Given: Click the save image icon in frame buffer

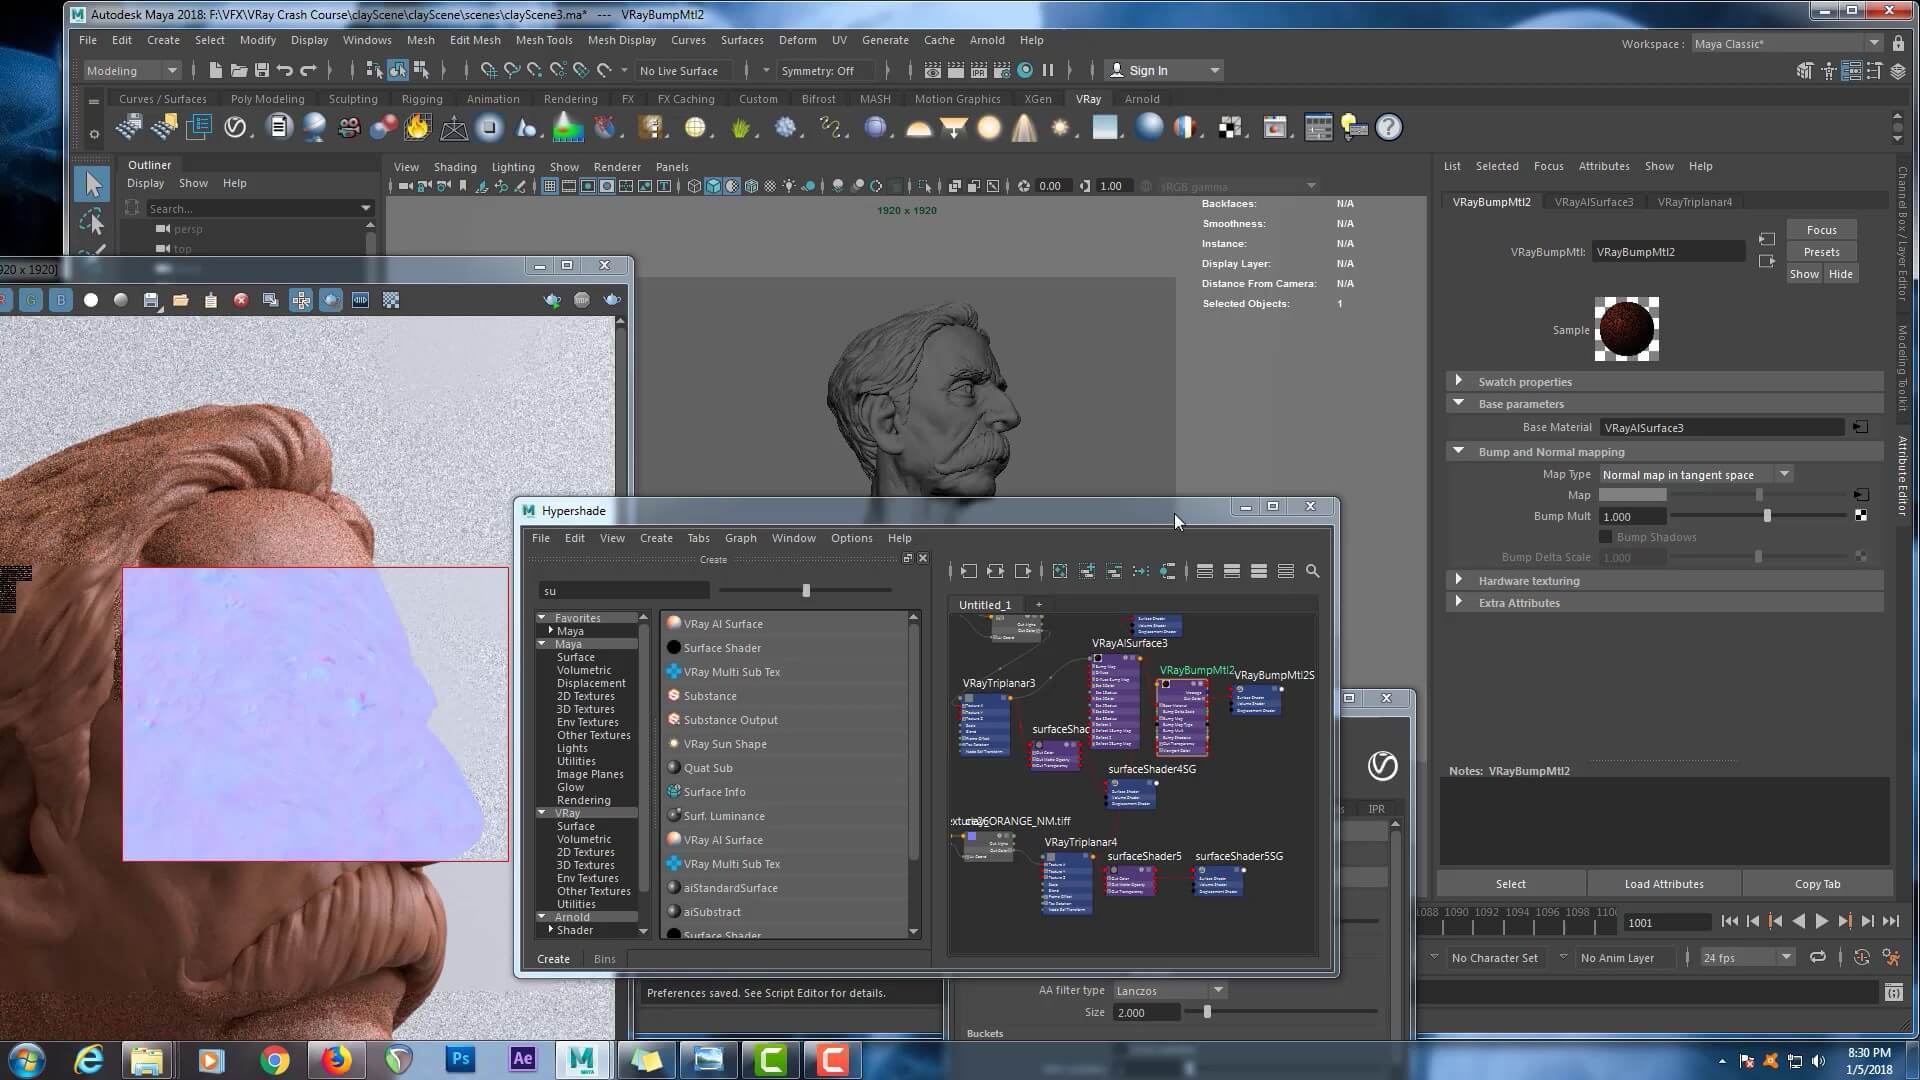Looking at the screenshot, I should point(151,300).
